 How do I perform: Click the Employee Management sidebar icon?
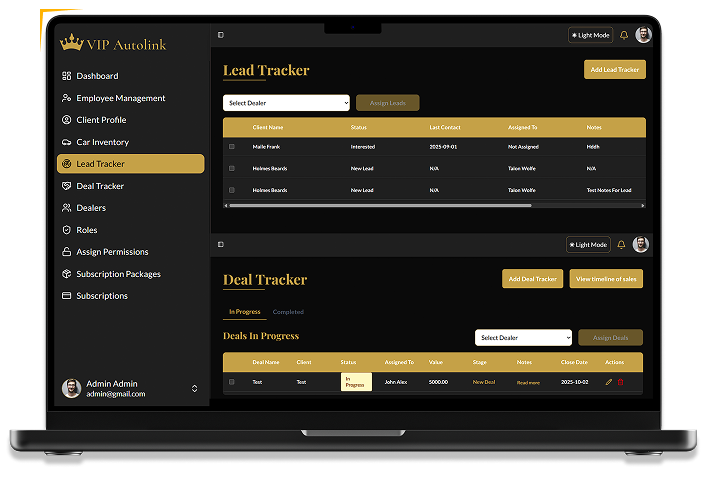pos(67,98)
